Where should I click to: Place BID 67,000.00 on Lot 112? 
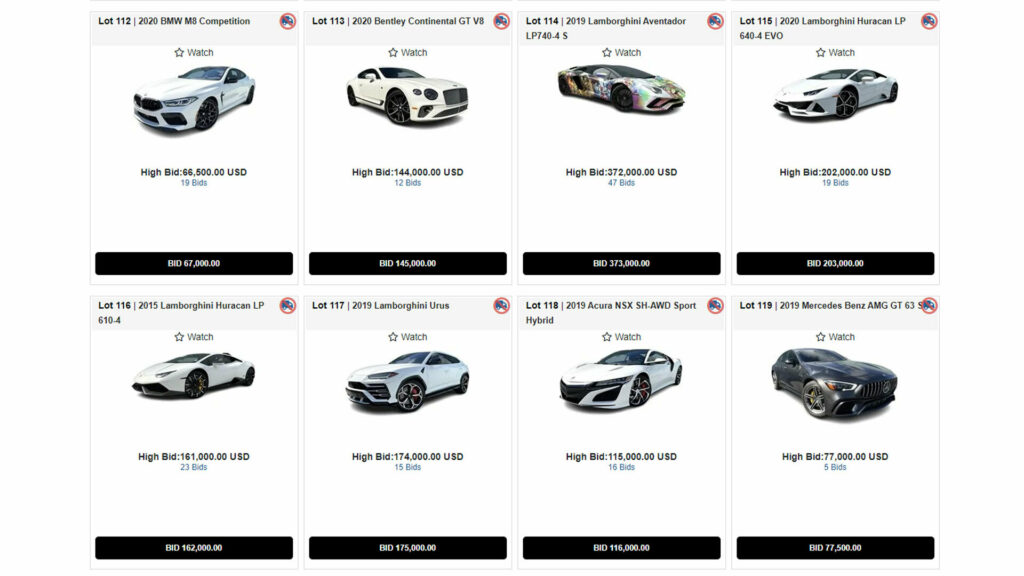pos(194,264)
